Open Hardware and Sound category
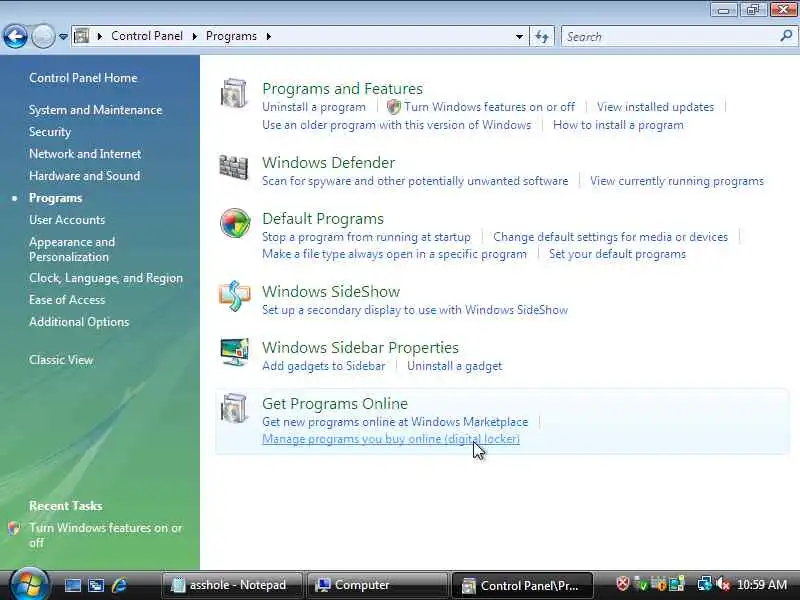This screenshot has width=800, height=600. tap(85, 176)
